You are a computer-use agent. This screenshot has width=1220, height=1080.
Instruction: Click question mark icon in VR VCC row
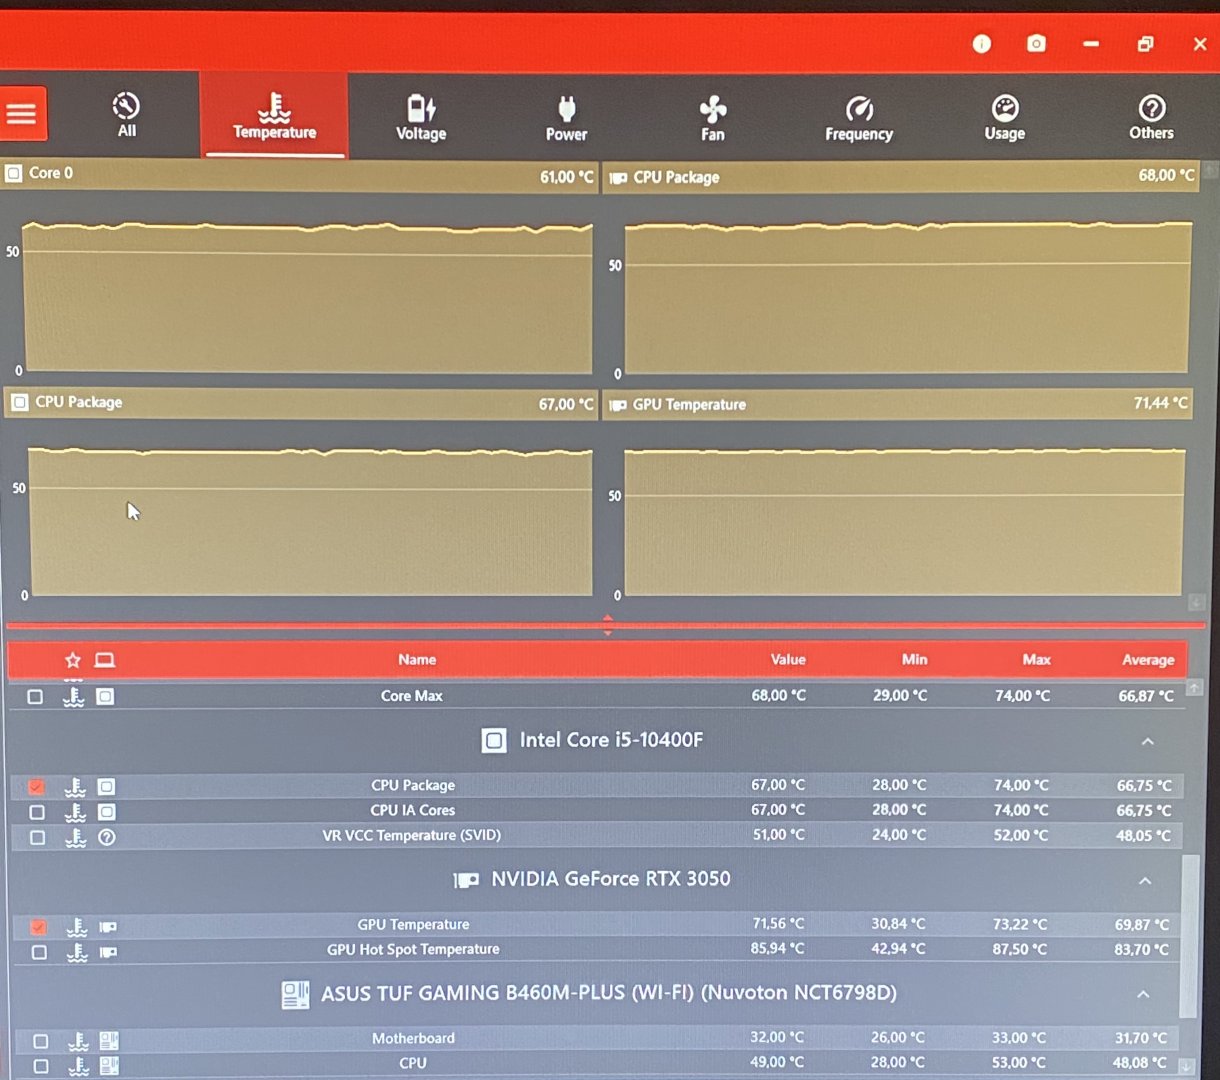[x=107, y=837]
